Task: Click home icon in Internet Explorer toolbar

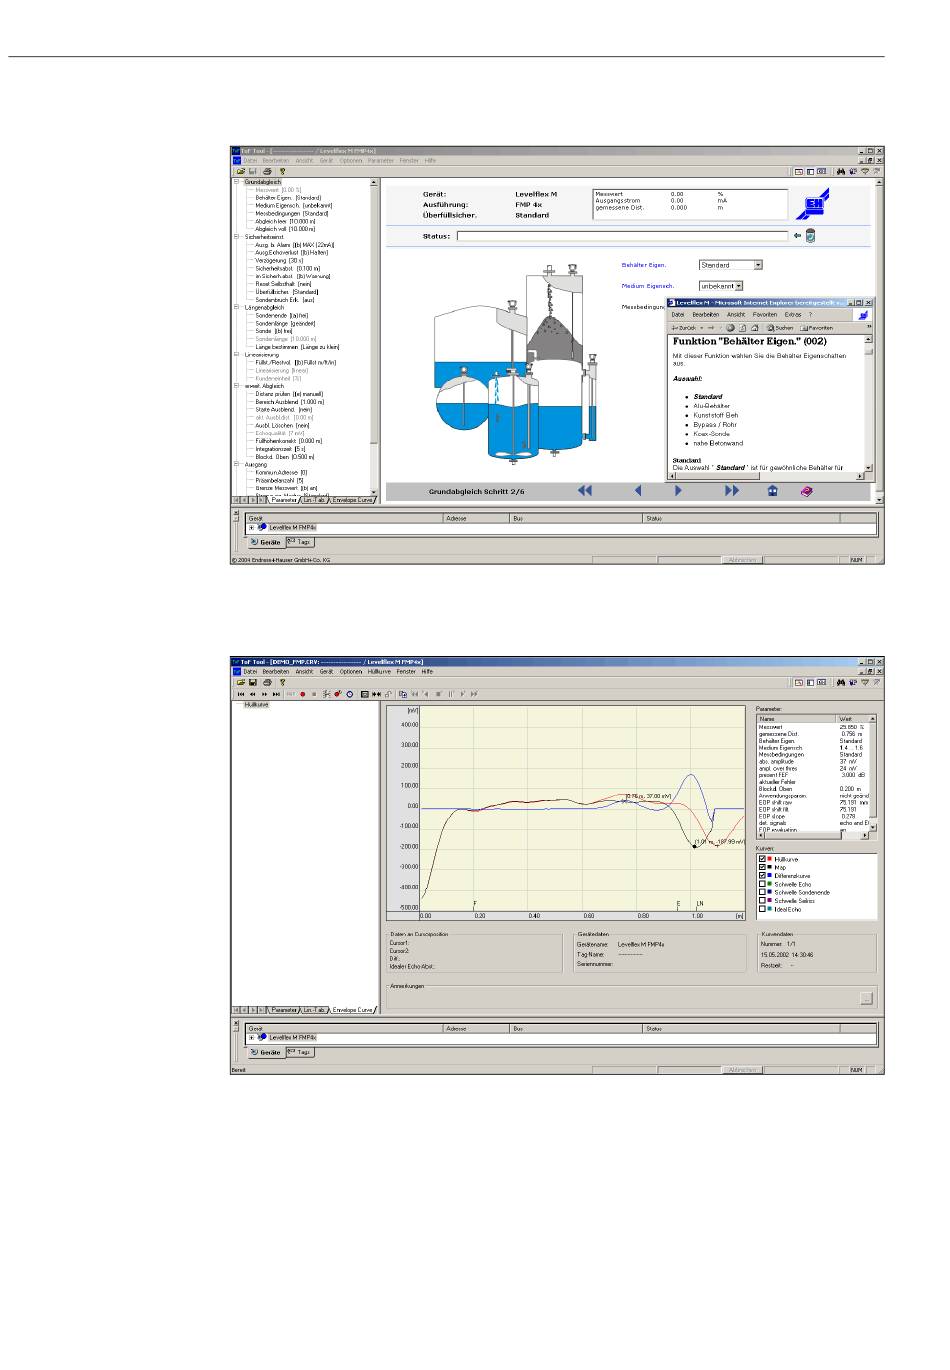Action: 755,327
